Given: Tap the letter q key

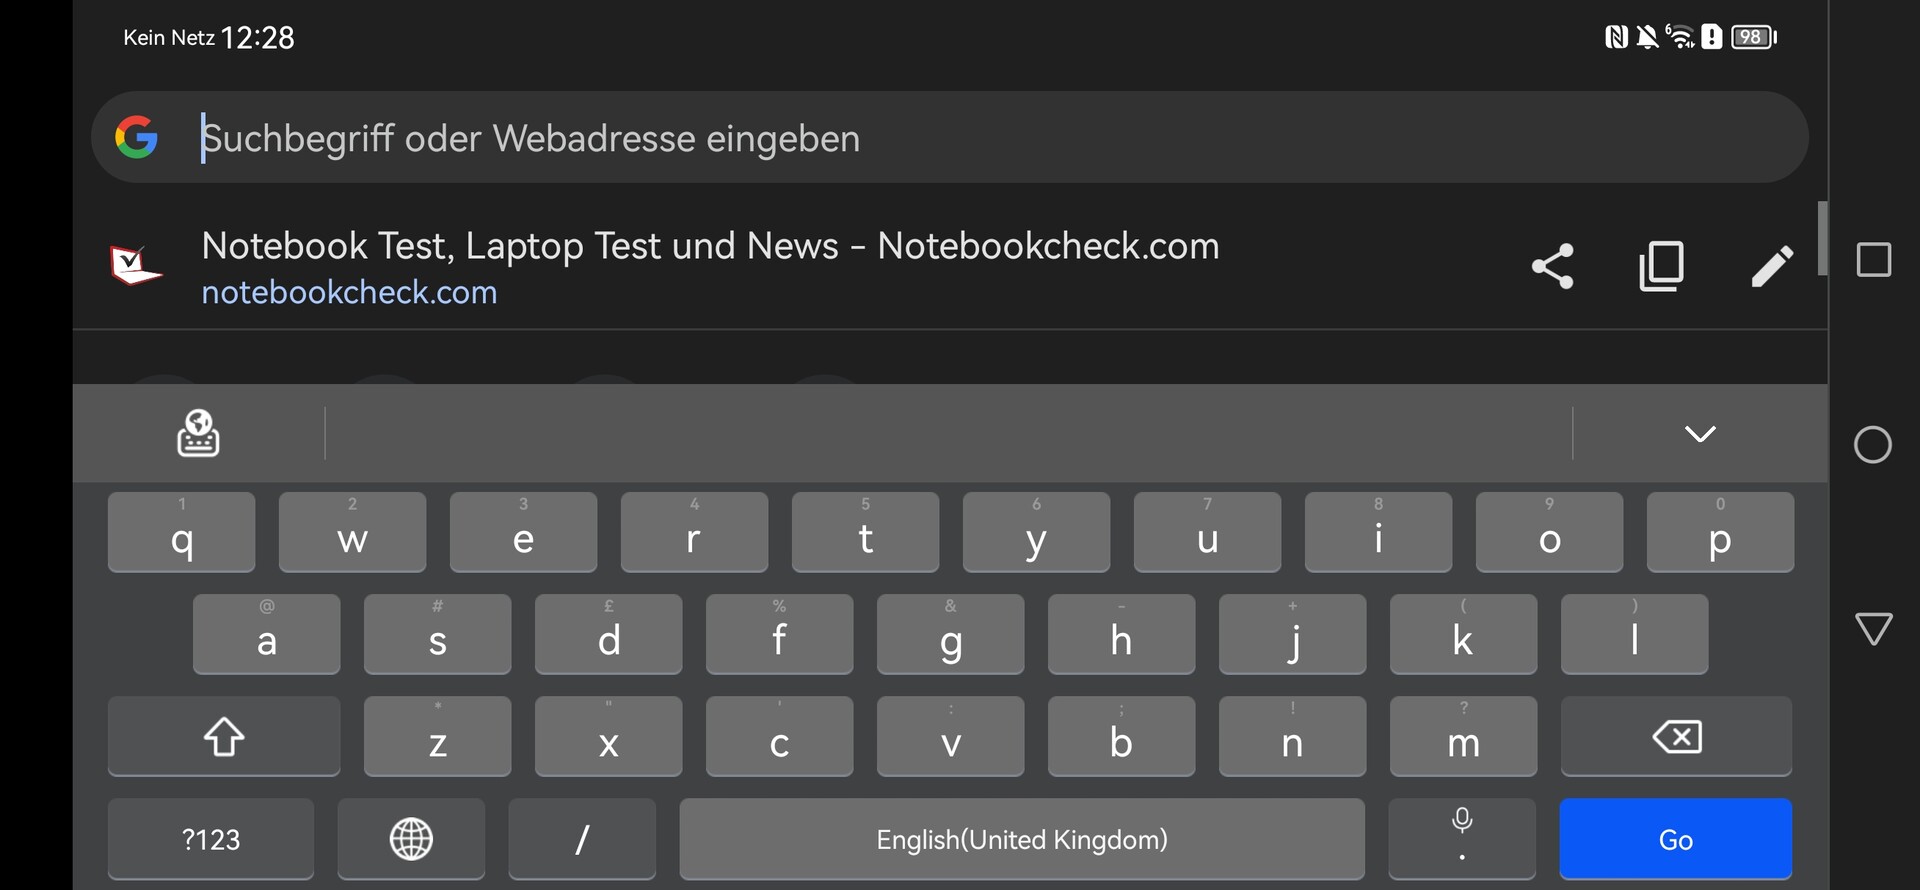Looking at the screenshot, I should tap(182, 533).
